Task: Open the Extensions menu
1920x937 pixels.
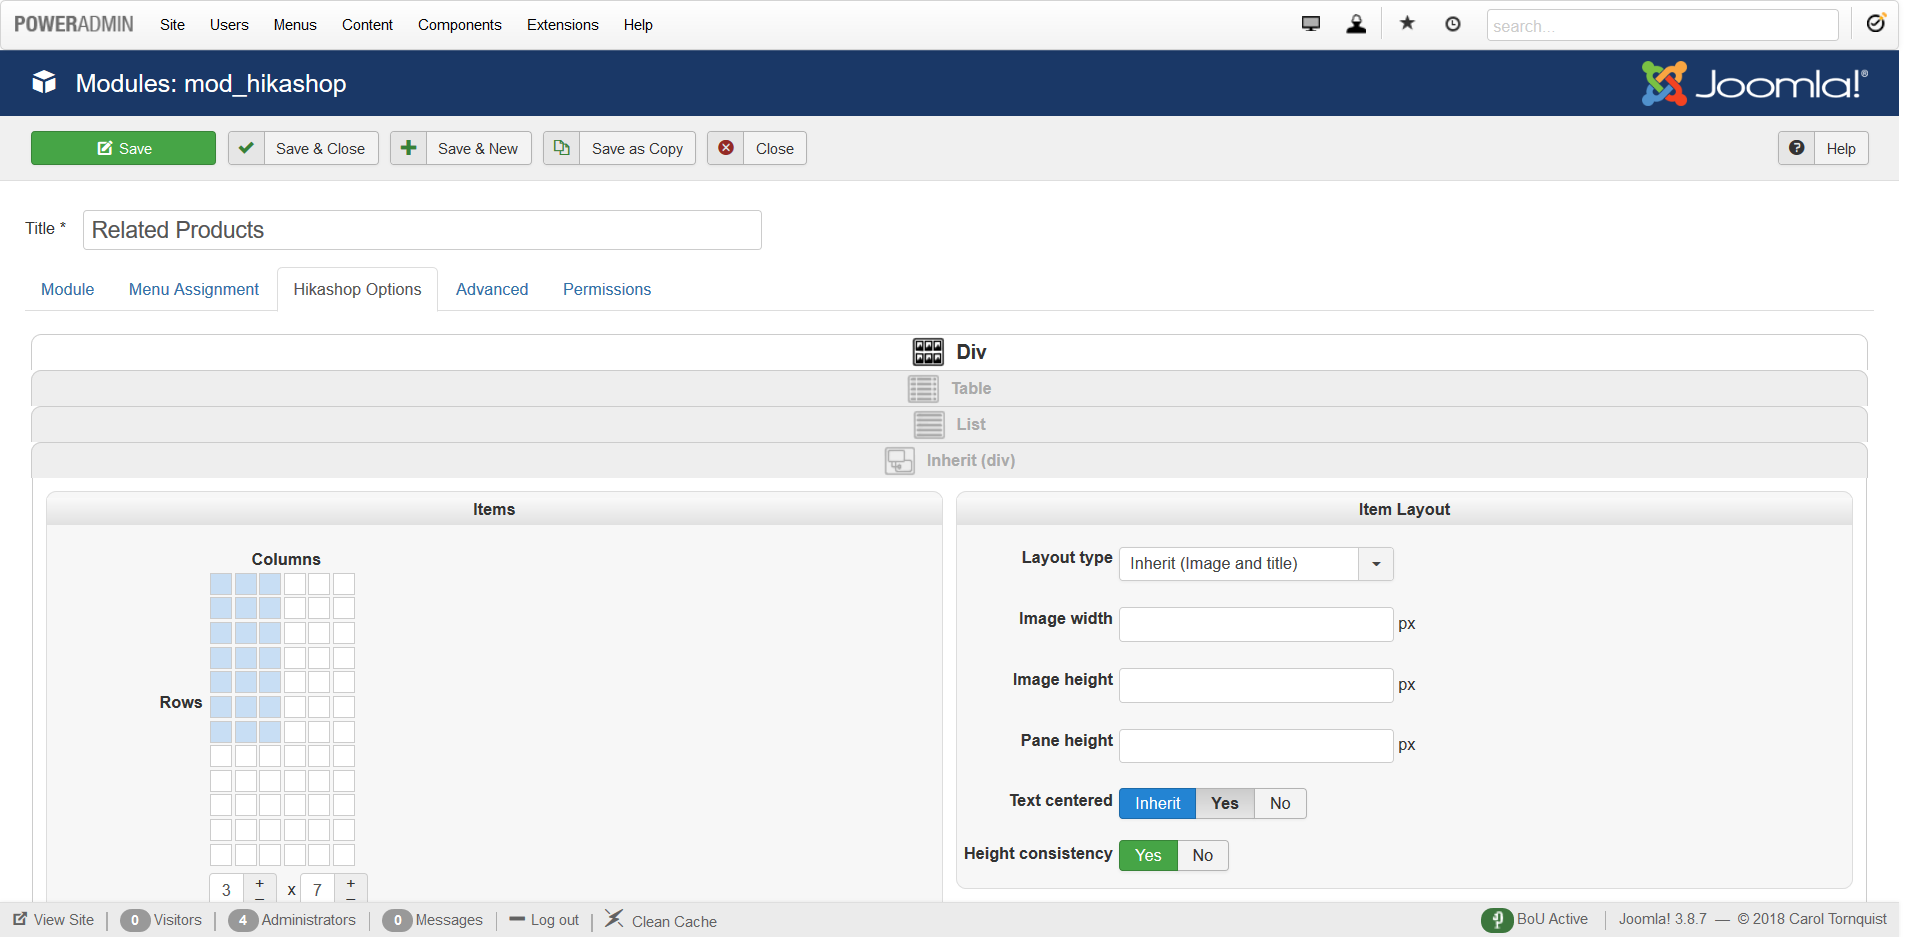Action: (x=562, y=25)
